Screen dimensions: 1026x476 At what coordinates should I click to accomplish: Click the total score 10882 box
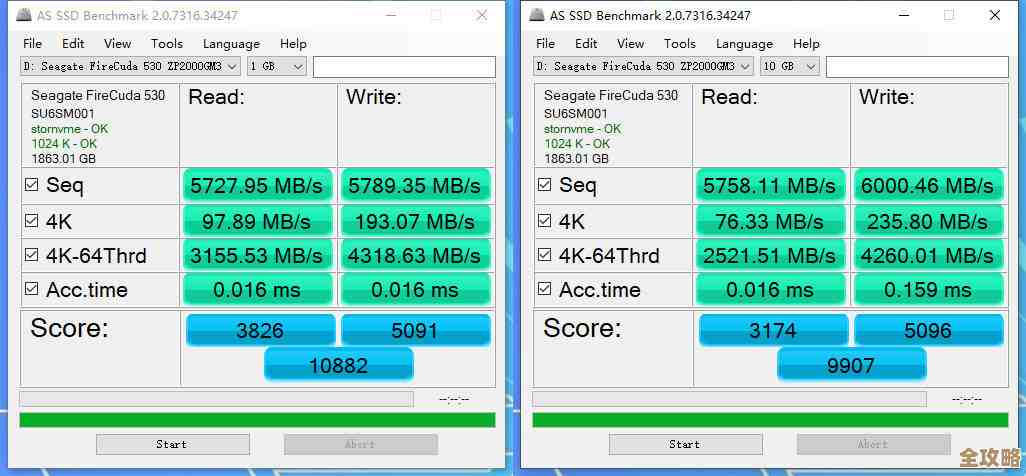(338, 365)
